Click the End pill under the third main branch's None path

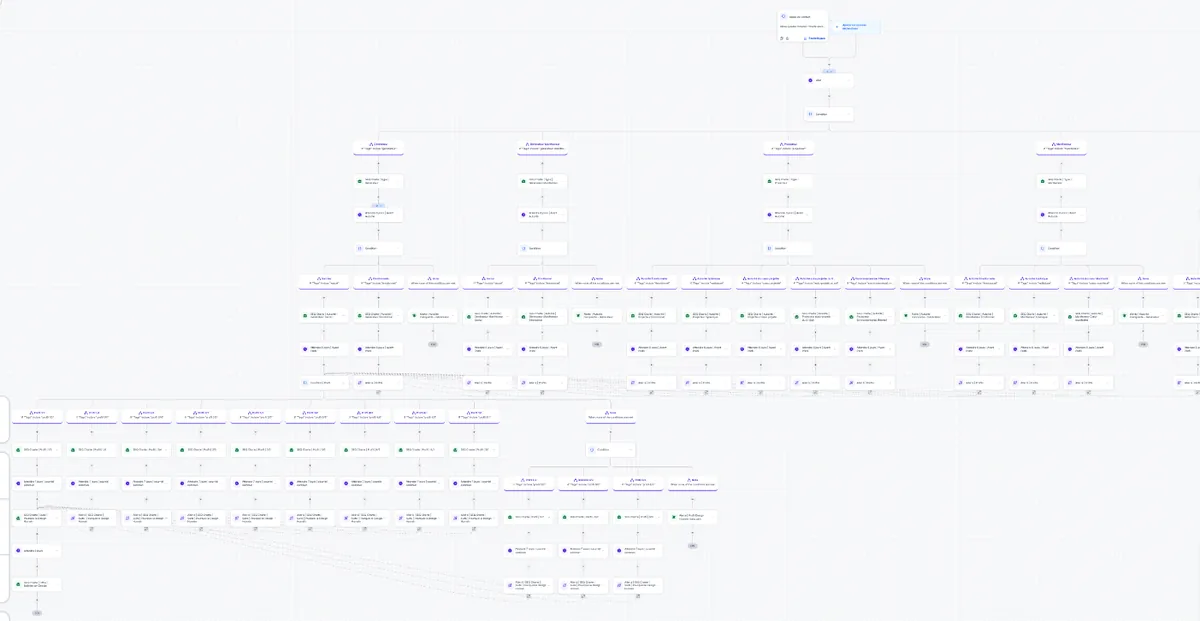[x=924, y=344]
